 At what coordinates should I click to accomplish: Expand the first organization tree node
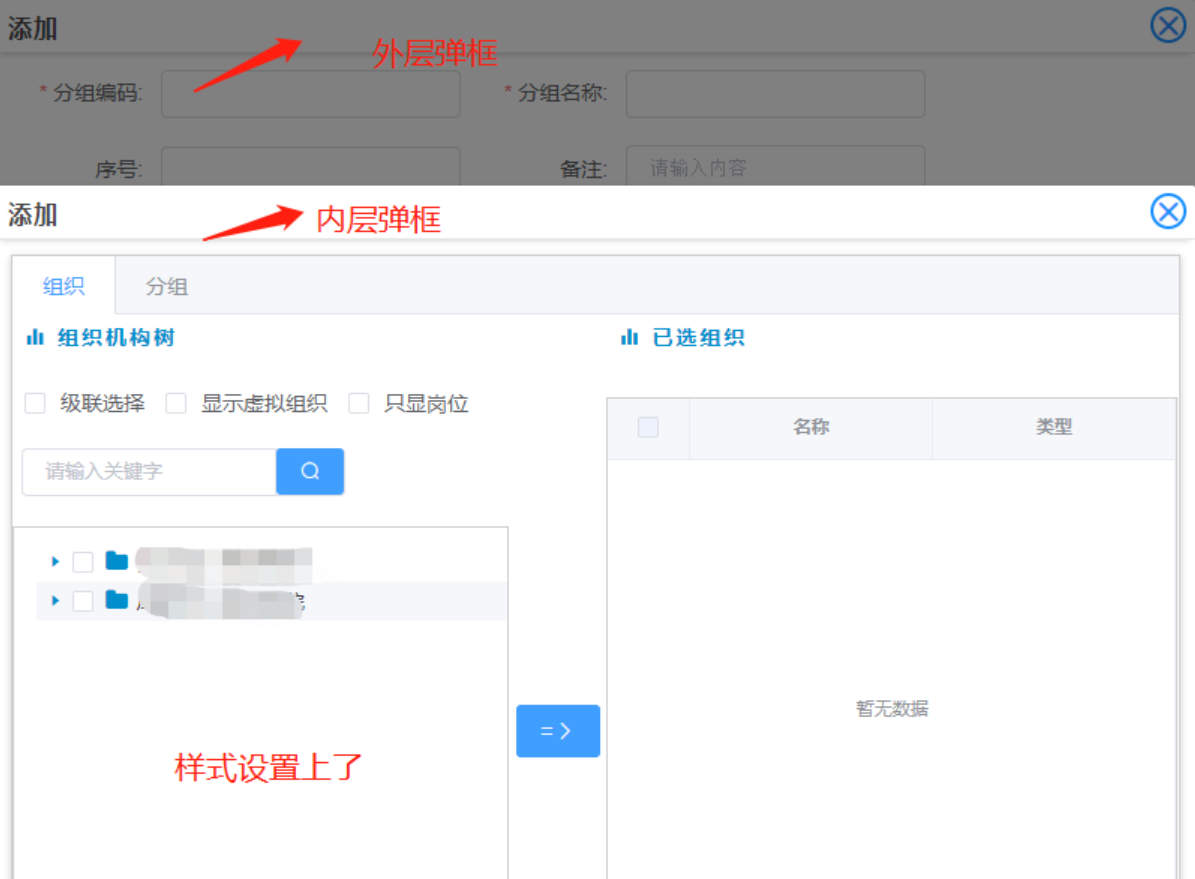pos(55,561)
